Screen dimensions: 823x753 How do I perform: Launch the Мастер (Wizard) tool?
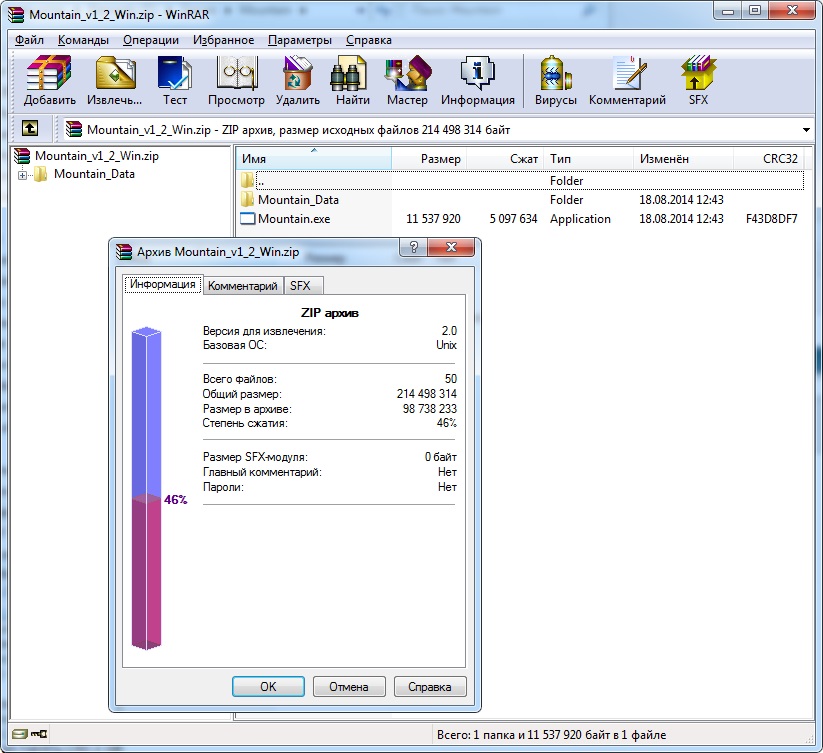(x=407, y=80)
